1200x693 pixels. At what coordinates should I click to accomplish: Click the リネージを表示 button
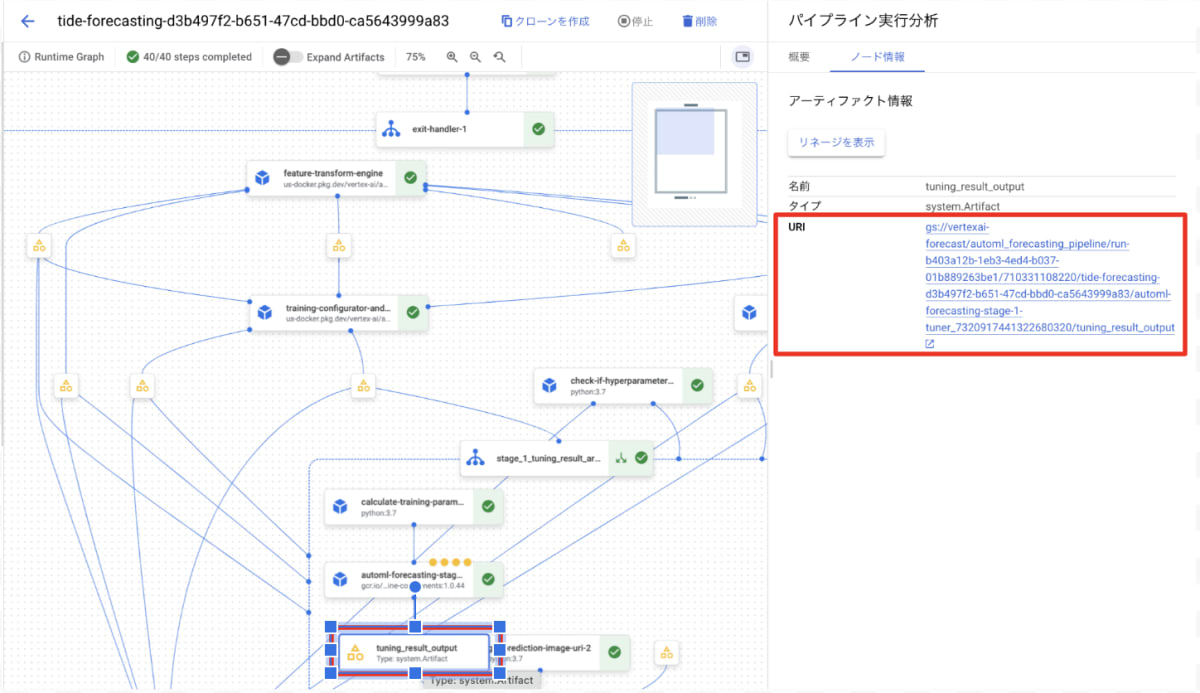[x=836, y=143]
